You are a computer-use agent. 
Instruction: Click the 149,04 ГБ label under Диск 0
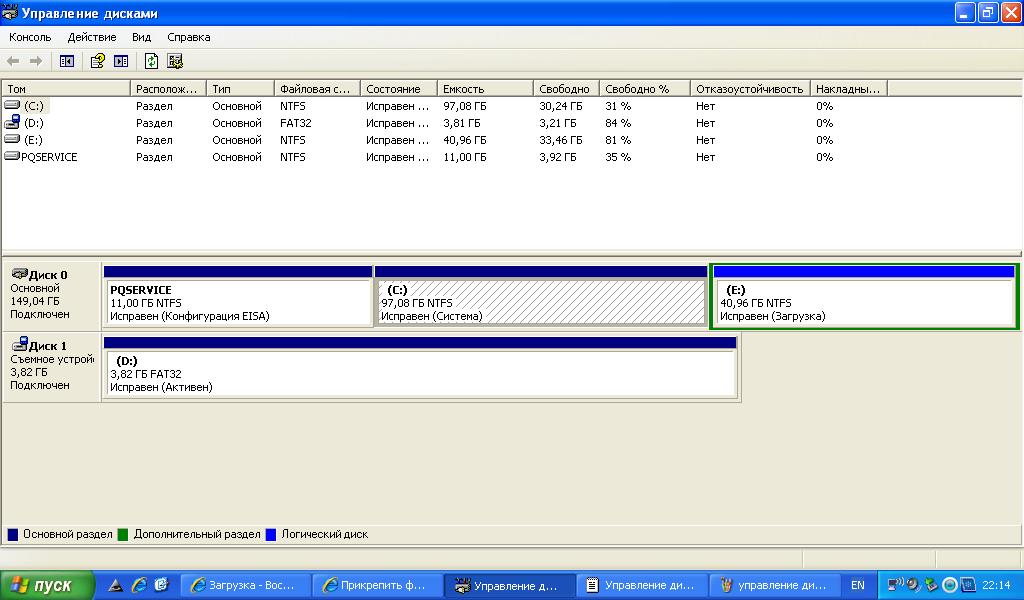(35, 301)
